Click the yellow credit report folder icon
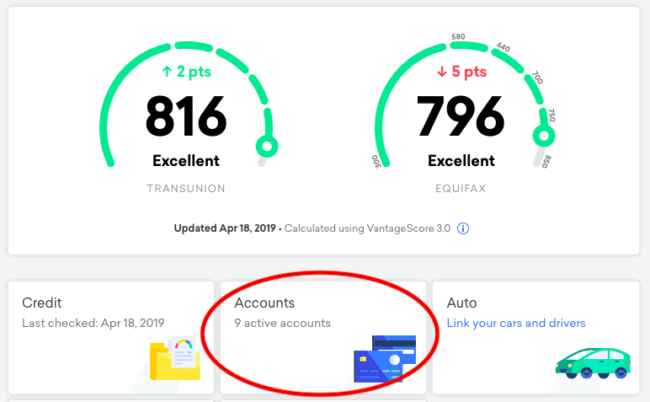Screen dimensions: 650x402 [x=175, y=358]
